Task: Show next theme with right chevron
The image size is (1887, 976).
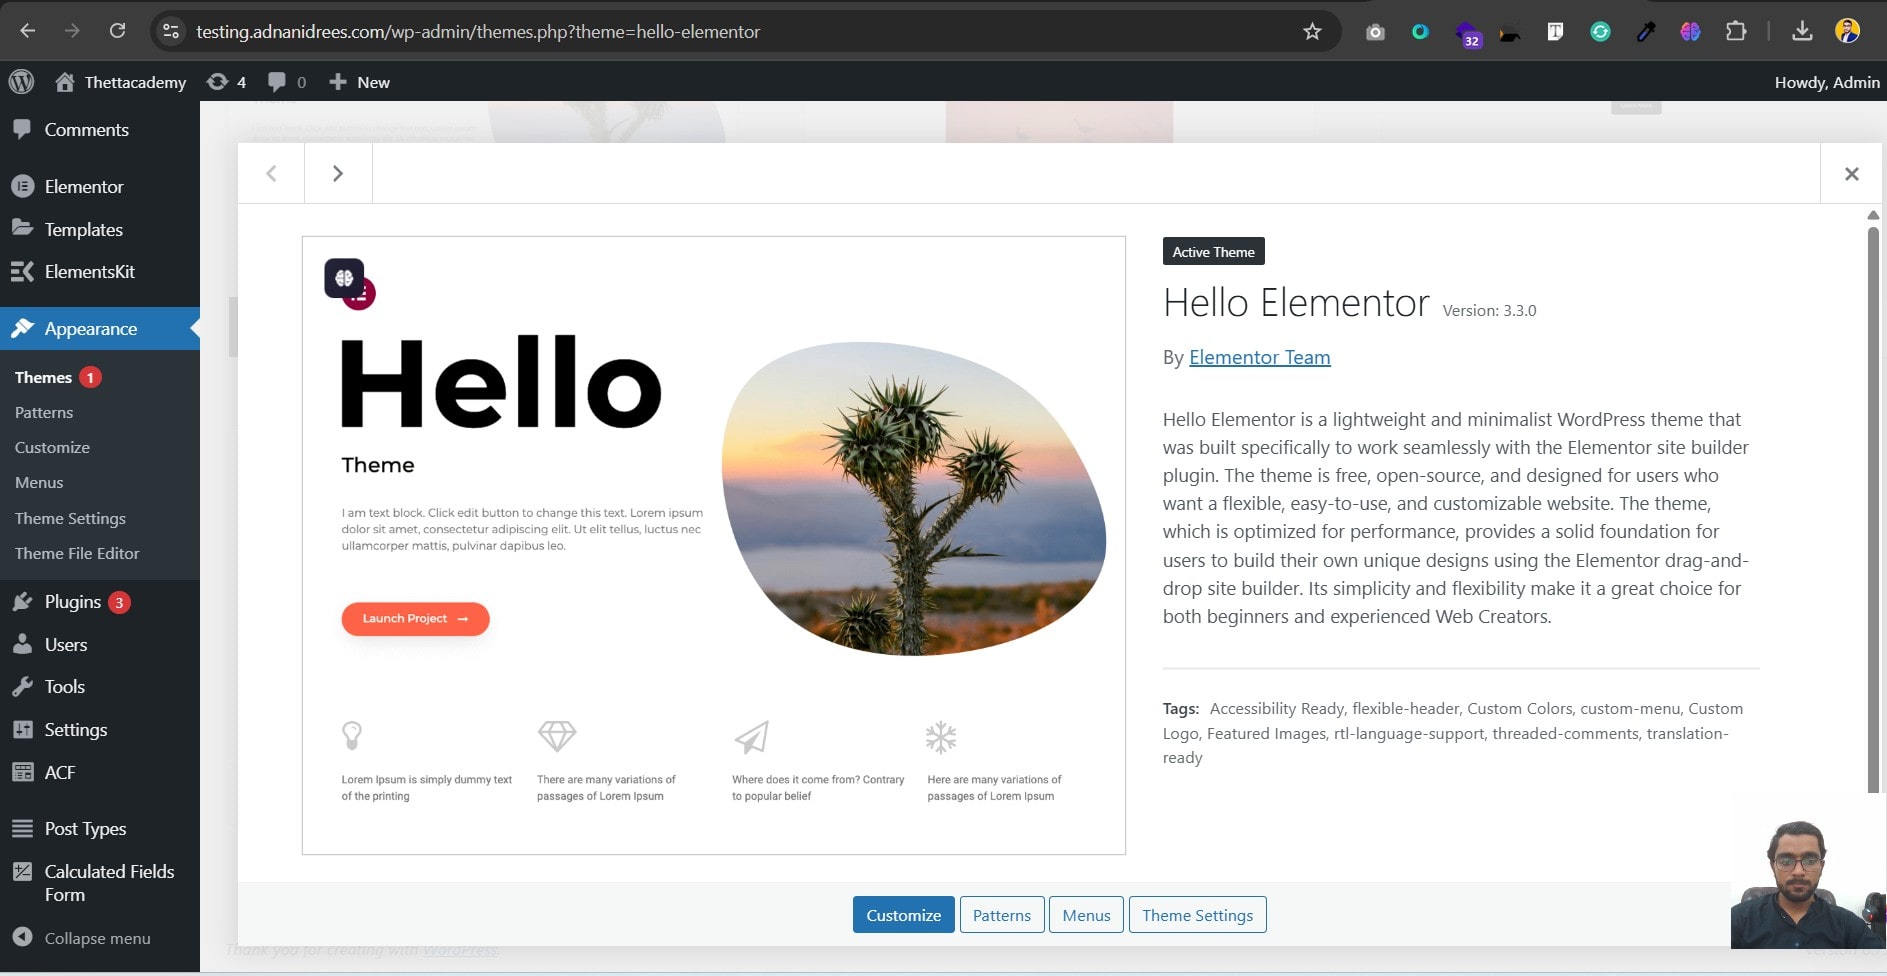Action: click(x=338, y=173)
